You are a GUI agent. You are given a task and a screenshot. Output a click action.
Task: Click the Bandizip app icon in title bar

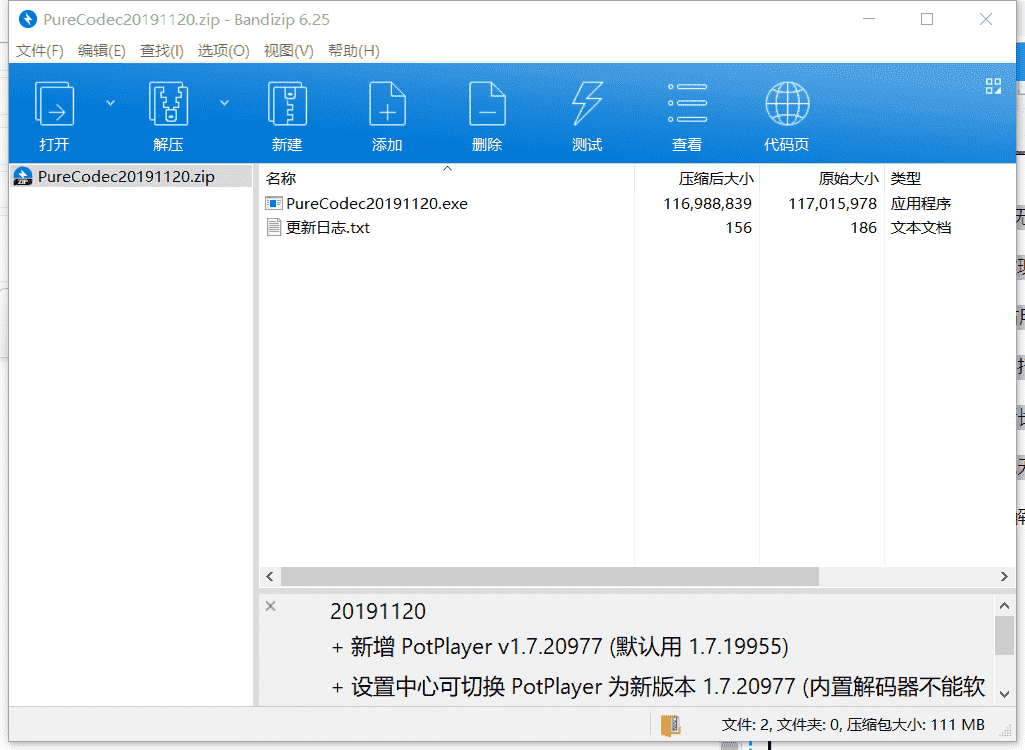[x=27, y=20]
